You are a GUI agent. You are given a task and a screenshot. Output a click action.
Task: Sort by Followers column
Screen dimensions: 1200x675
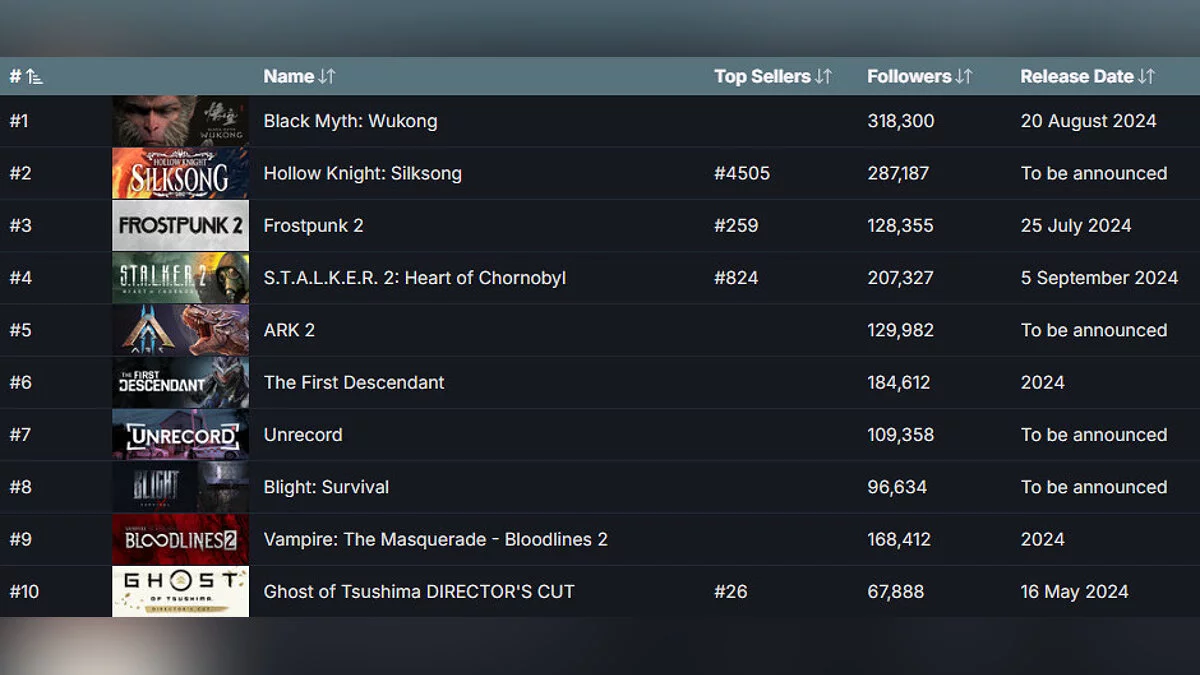tap(919, 76)
